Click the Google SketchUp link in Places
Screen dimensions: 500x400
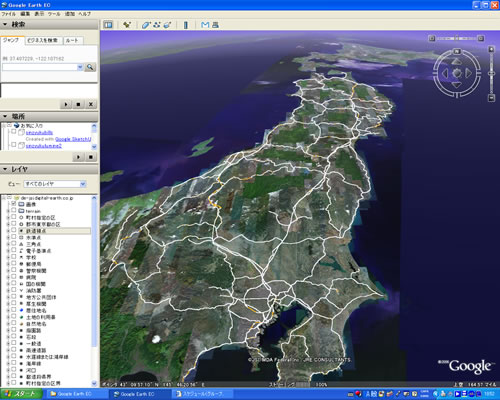73,139
